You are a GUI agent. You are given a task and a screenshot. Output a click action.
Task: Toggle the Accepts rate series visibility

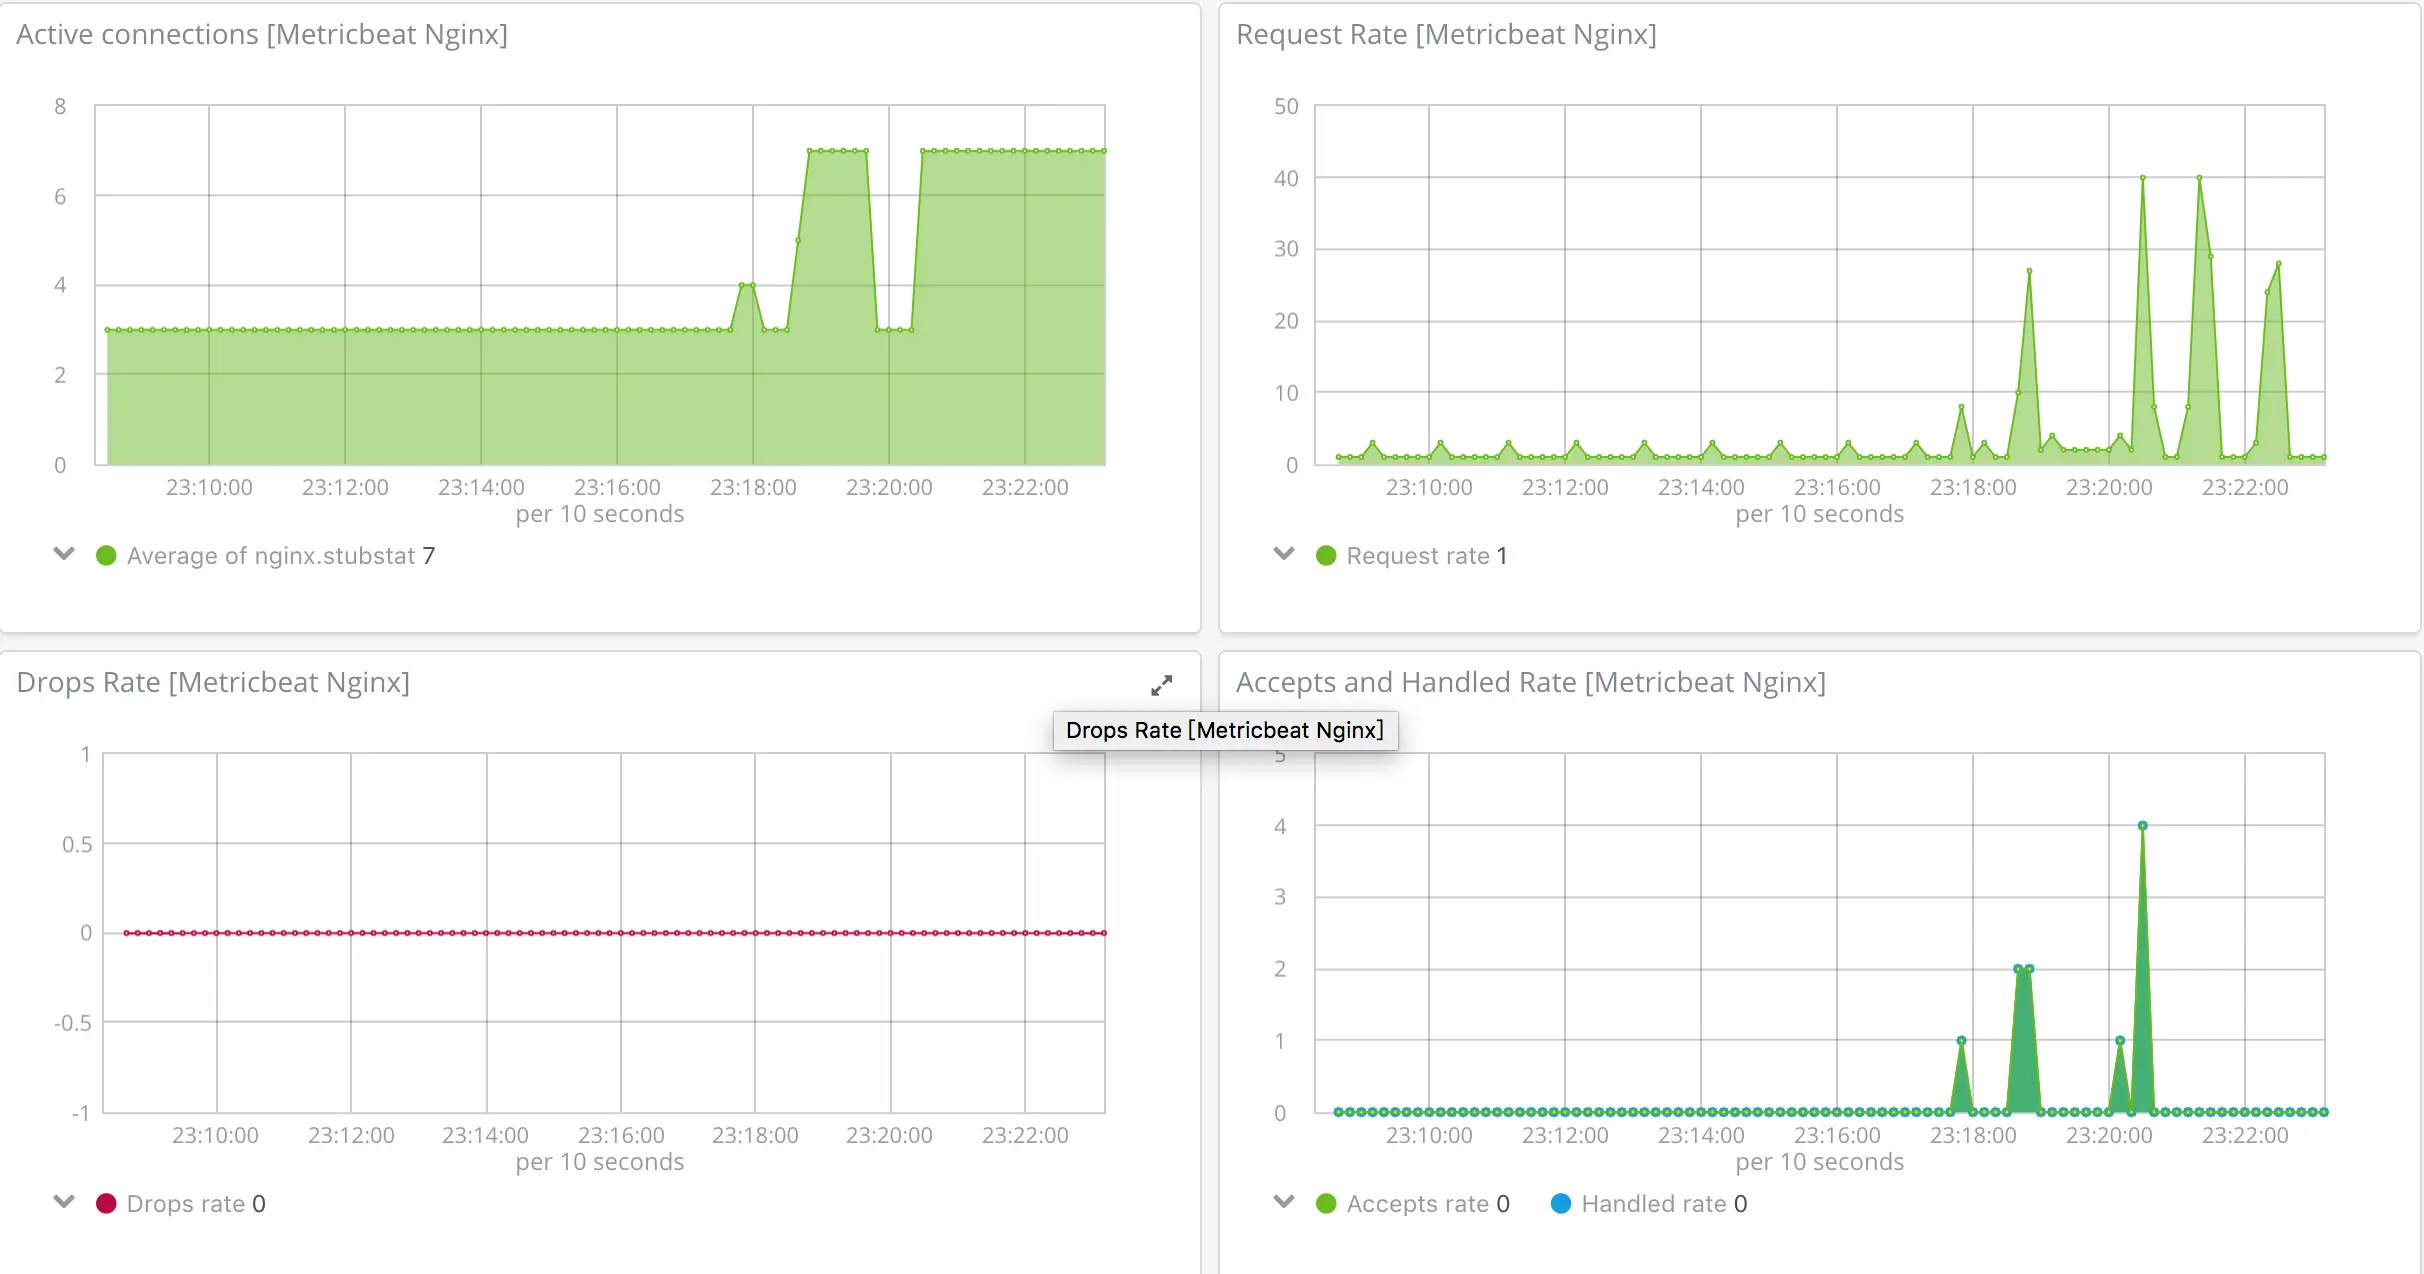[x=1420, y=1203]
